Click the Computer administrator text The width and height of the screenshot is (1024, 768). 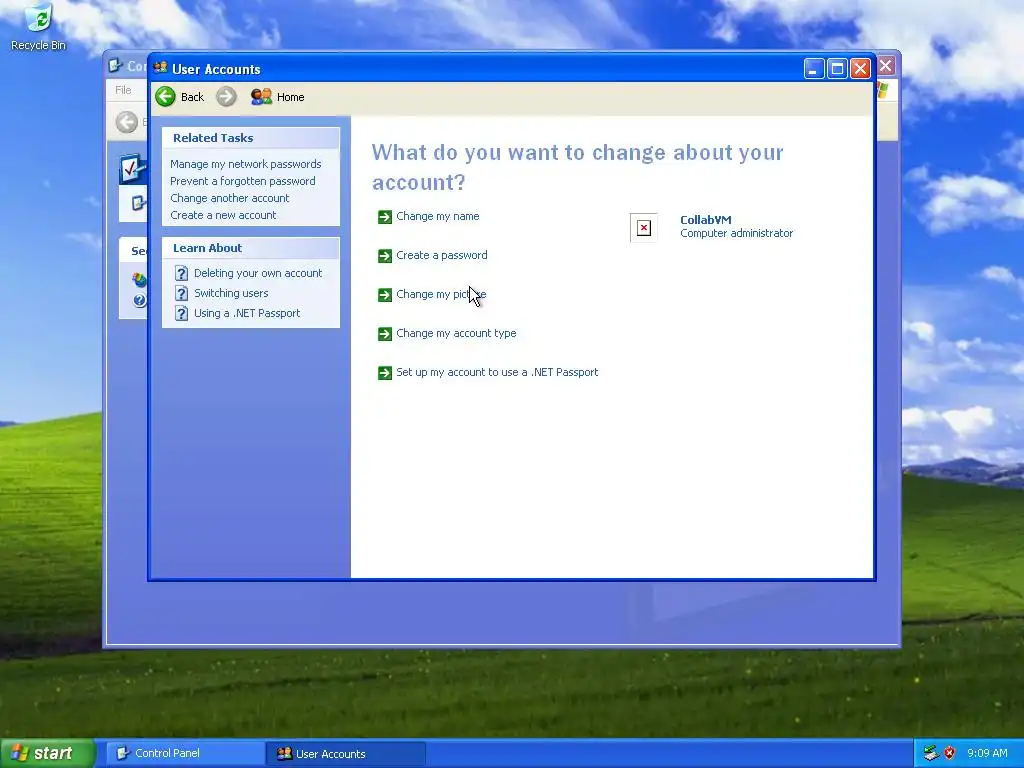(x=737, y=233)
